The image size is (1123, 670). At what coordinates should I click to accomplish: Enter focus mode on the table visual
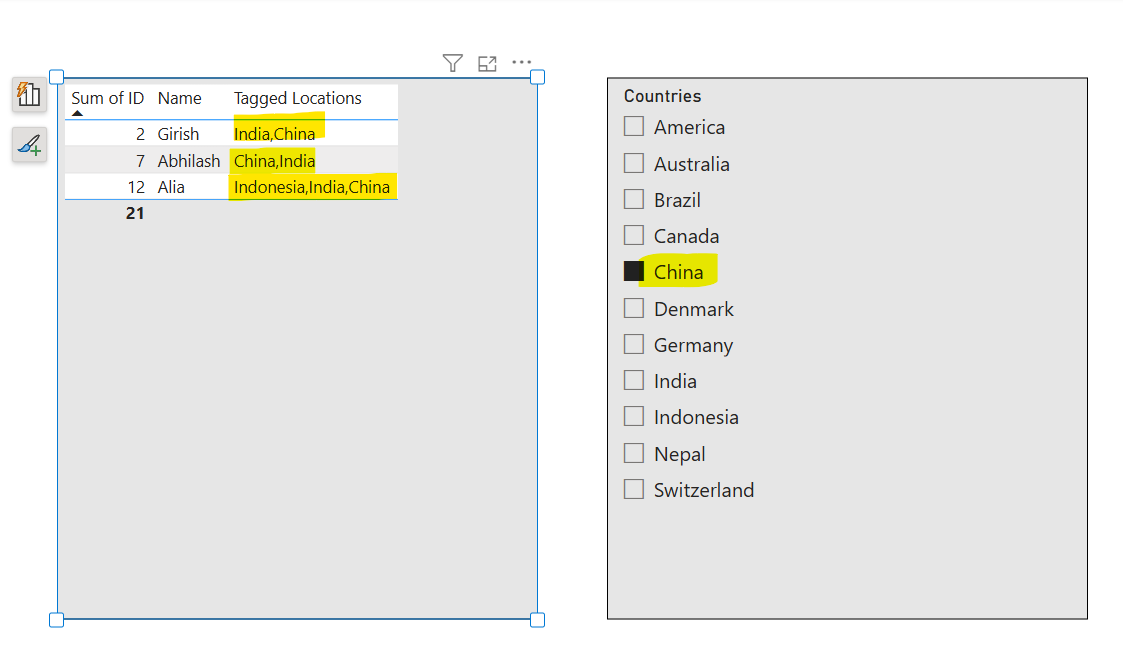point(487,62)
